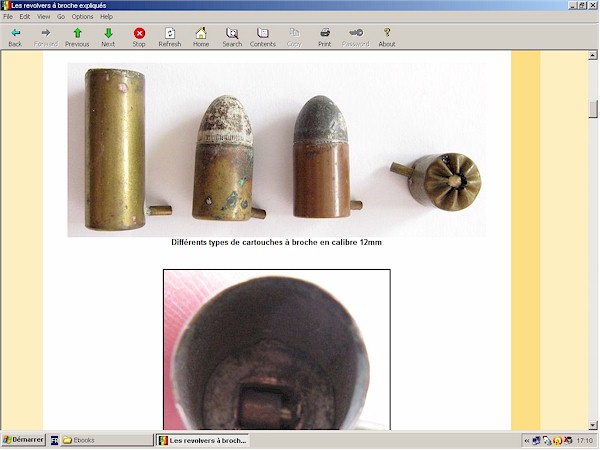Open the Options menu
The width and height of the screenshot is (600, 450).
point(82,16)
